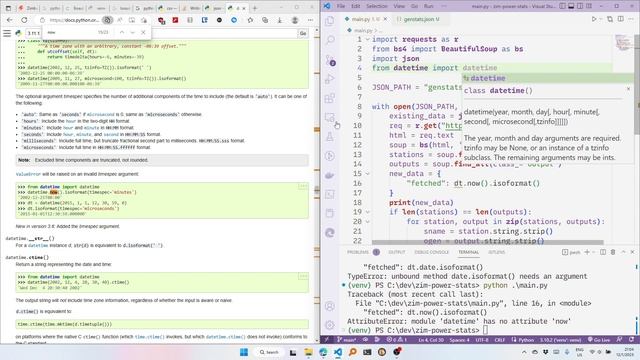640x360 pixels.
Task: Add a new terminal with the plus icon
Action: click(x=587, y=252)
